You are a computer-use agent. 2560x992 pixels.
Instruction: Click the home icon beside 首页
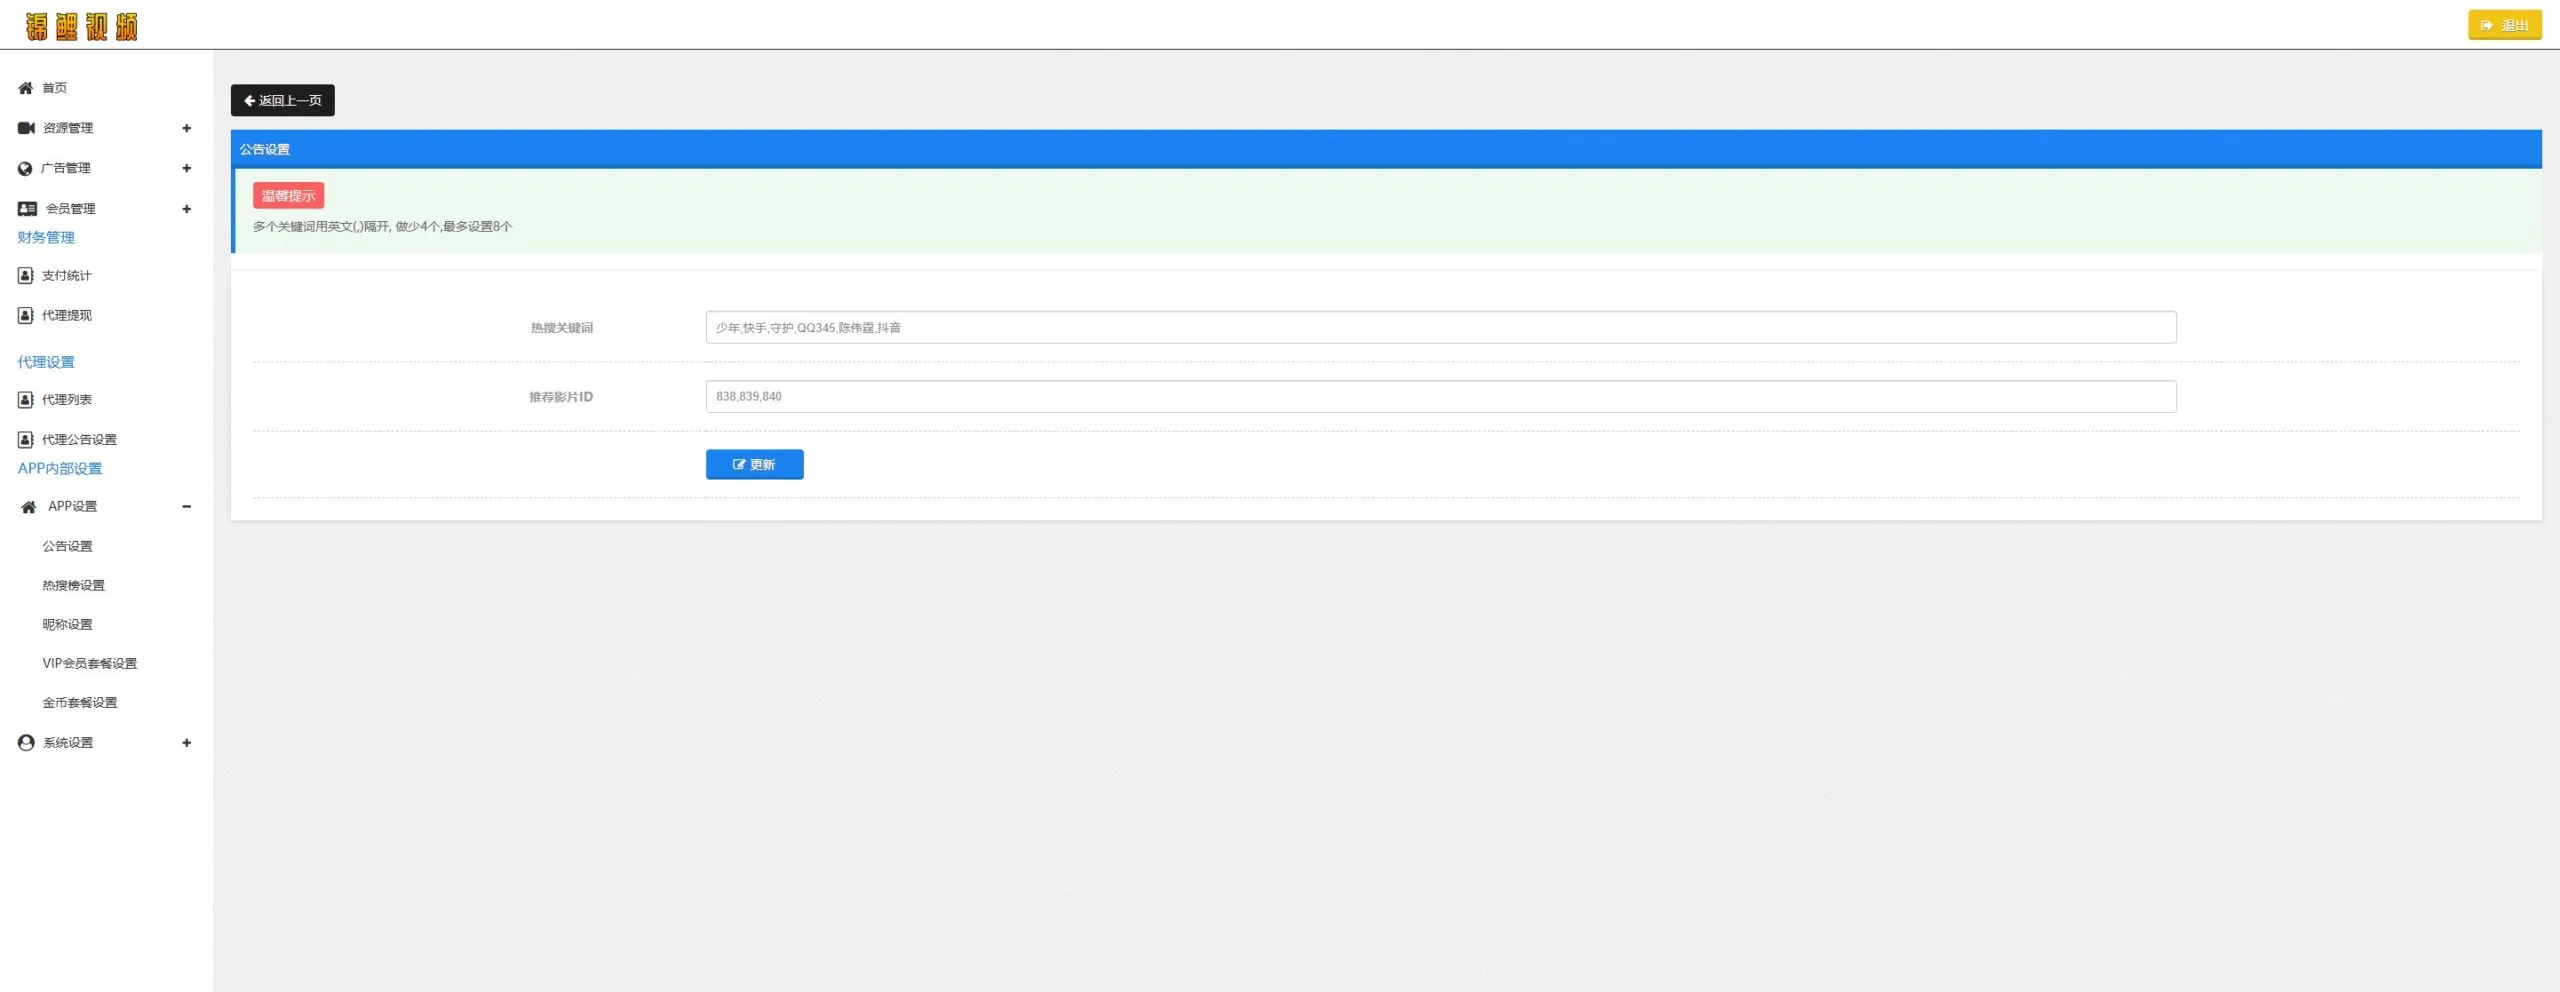coord(25,88)
